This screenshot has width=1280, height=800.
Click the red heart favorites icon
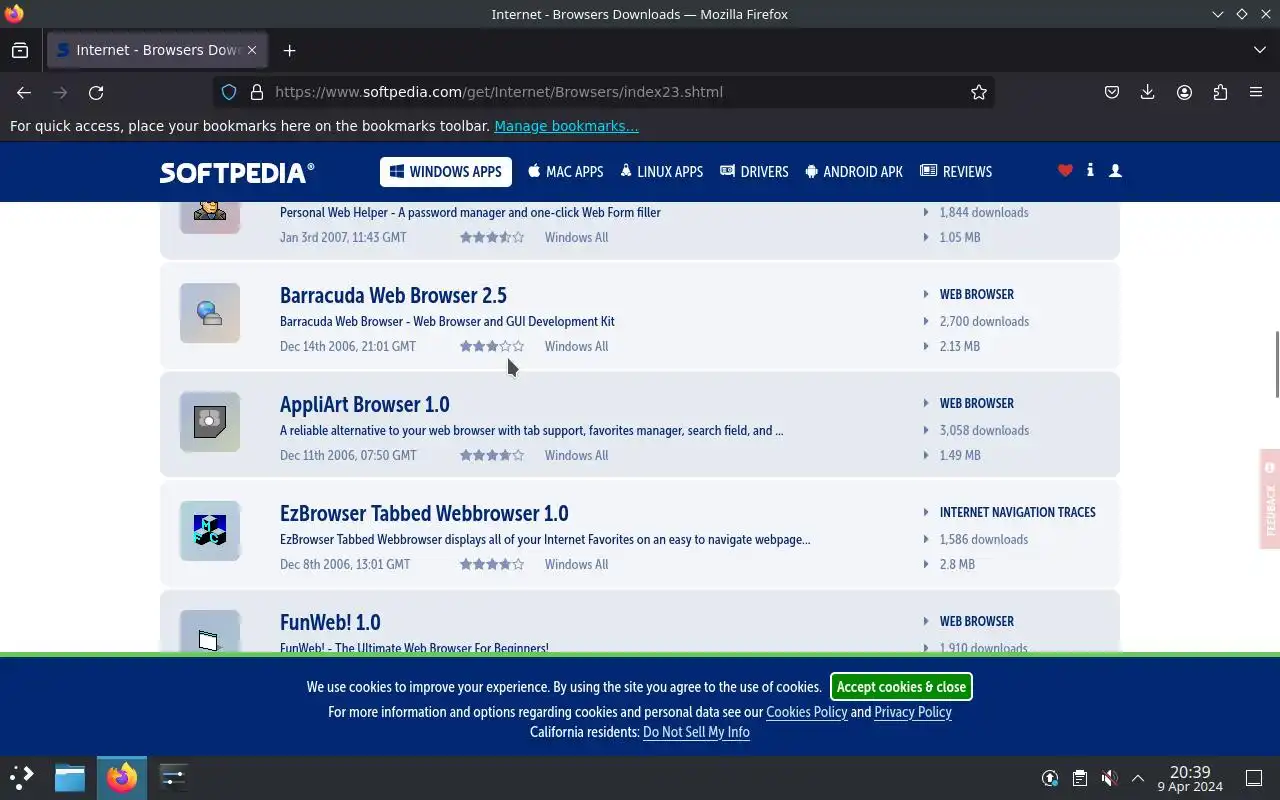(x=1065, y=171)
